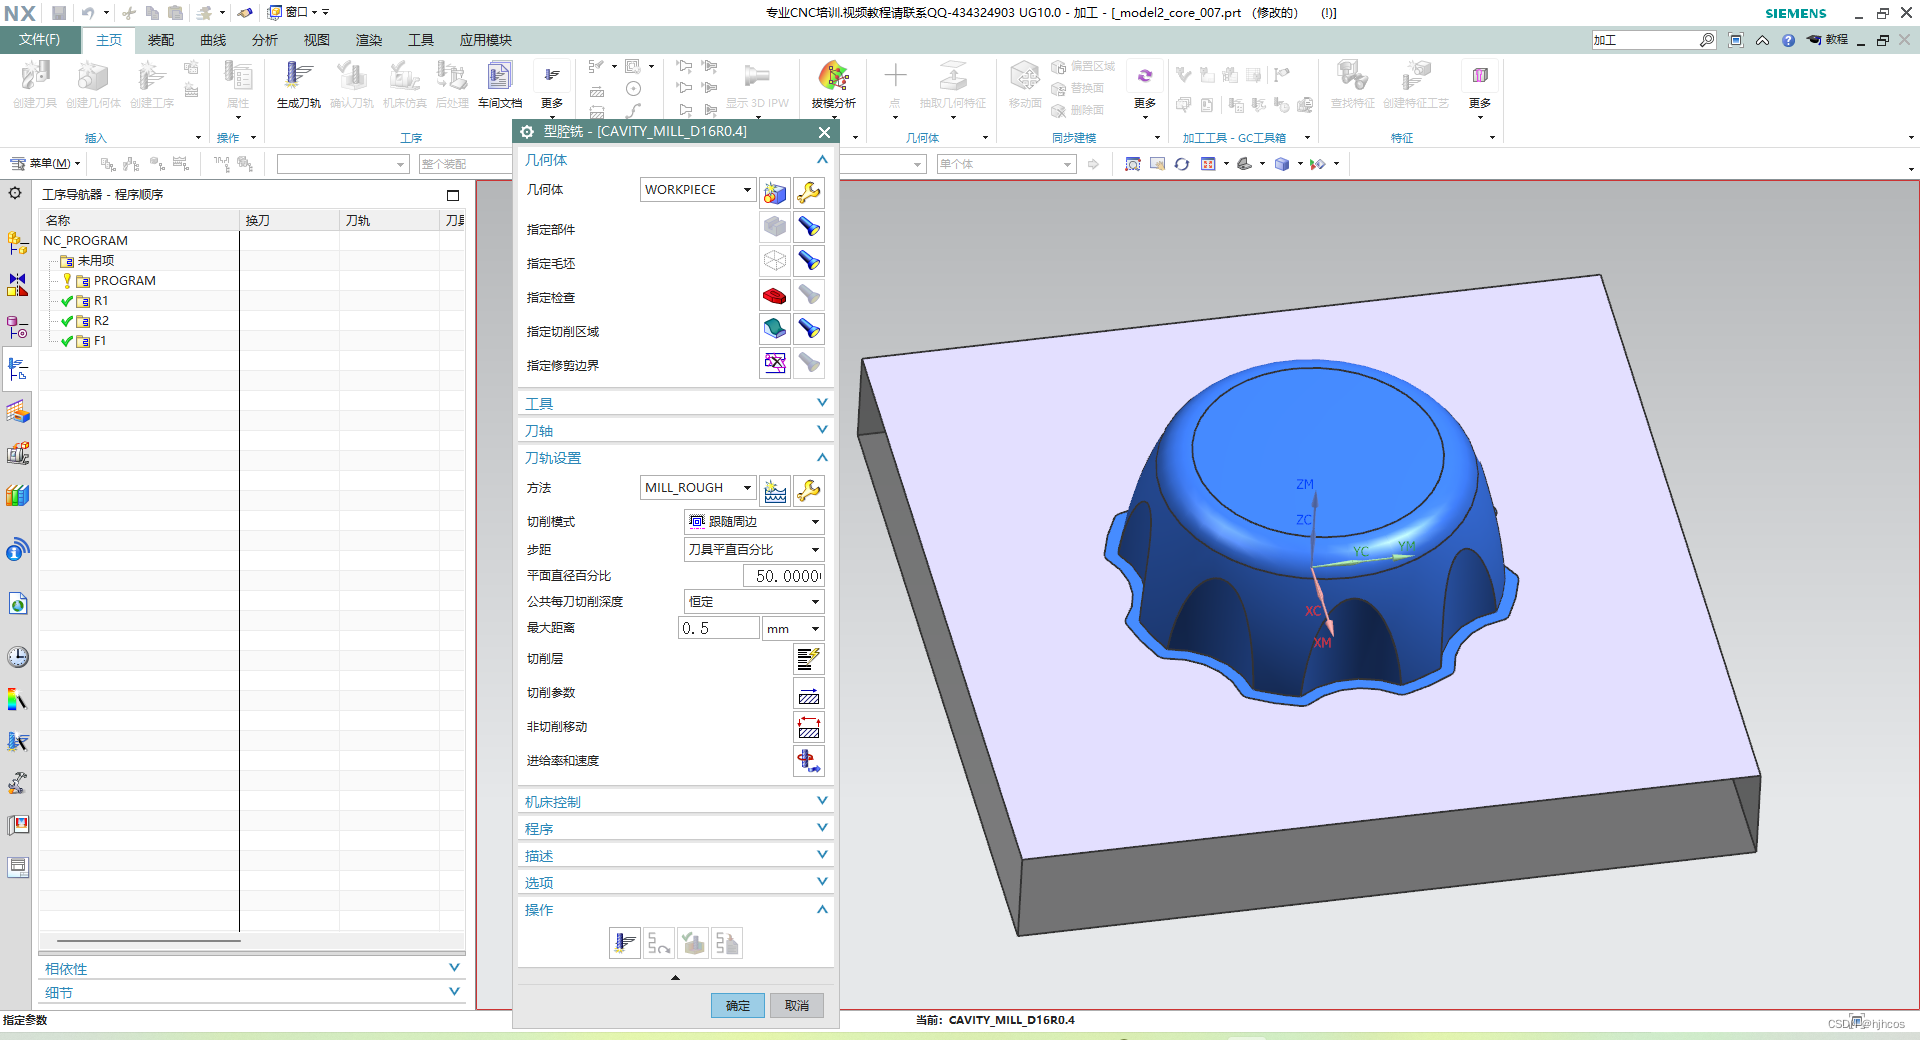Click the new geometry icon beside WORKPIECE
Screen dimensions: 1920x1040
coord(775,192)
